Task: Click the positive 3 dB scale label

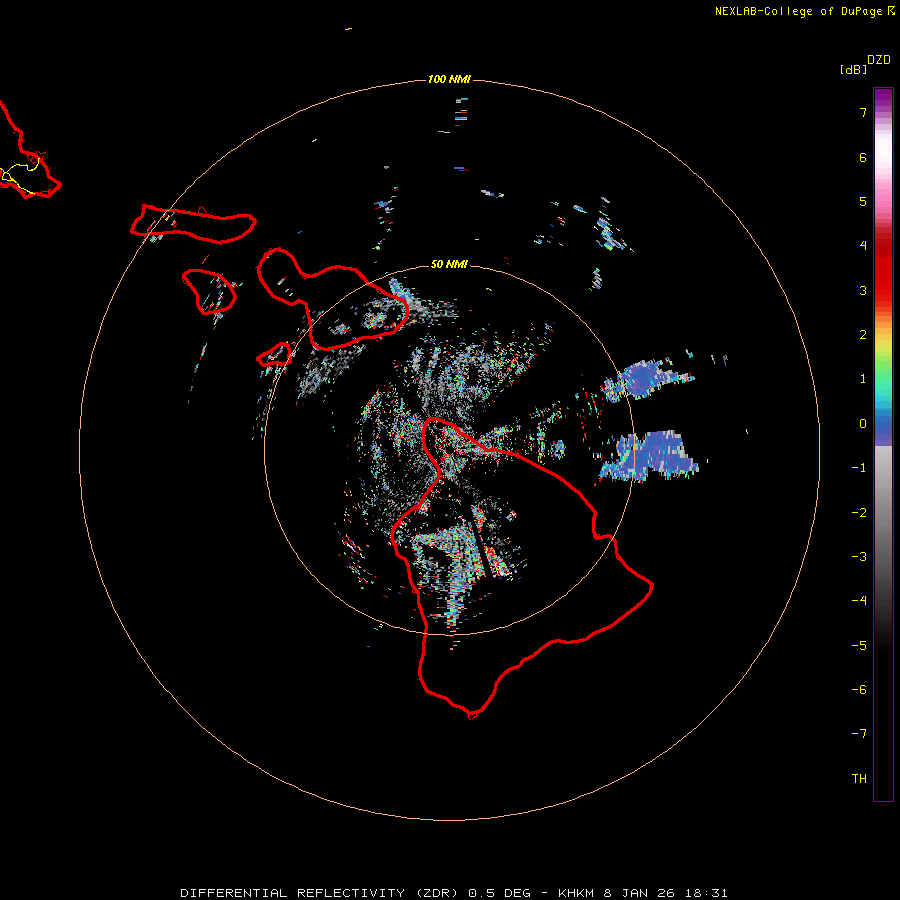Action: click(863, 290)
